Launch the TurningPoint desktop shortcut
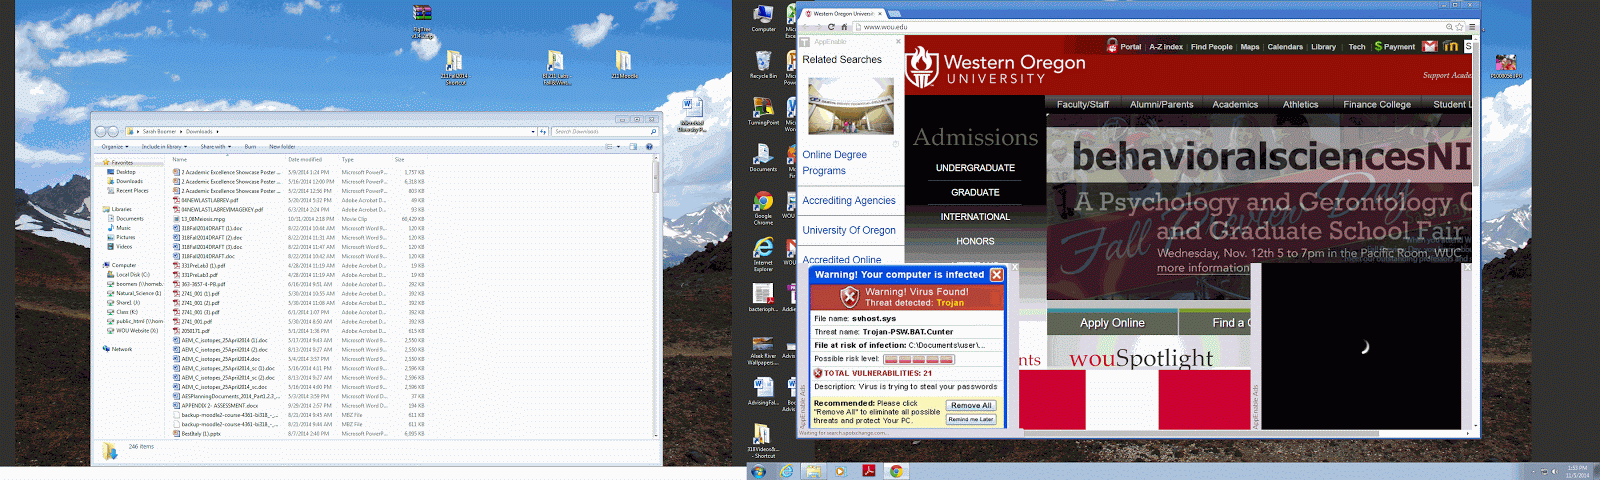This screenshot has height=480, width=1600. [763, 110]
